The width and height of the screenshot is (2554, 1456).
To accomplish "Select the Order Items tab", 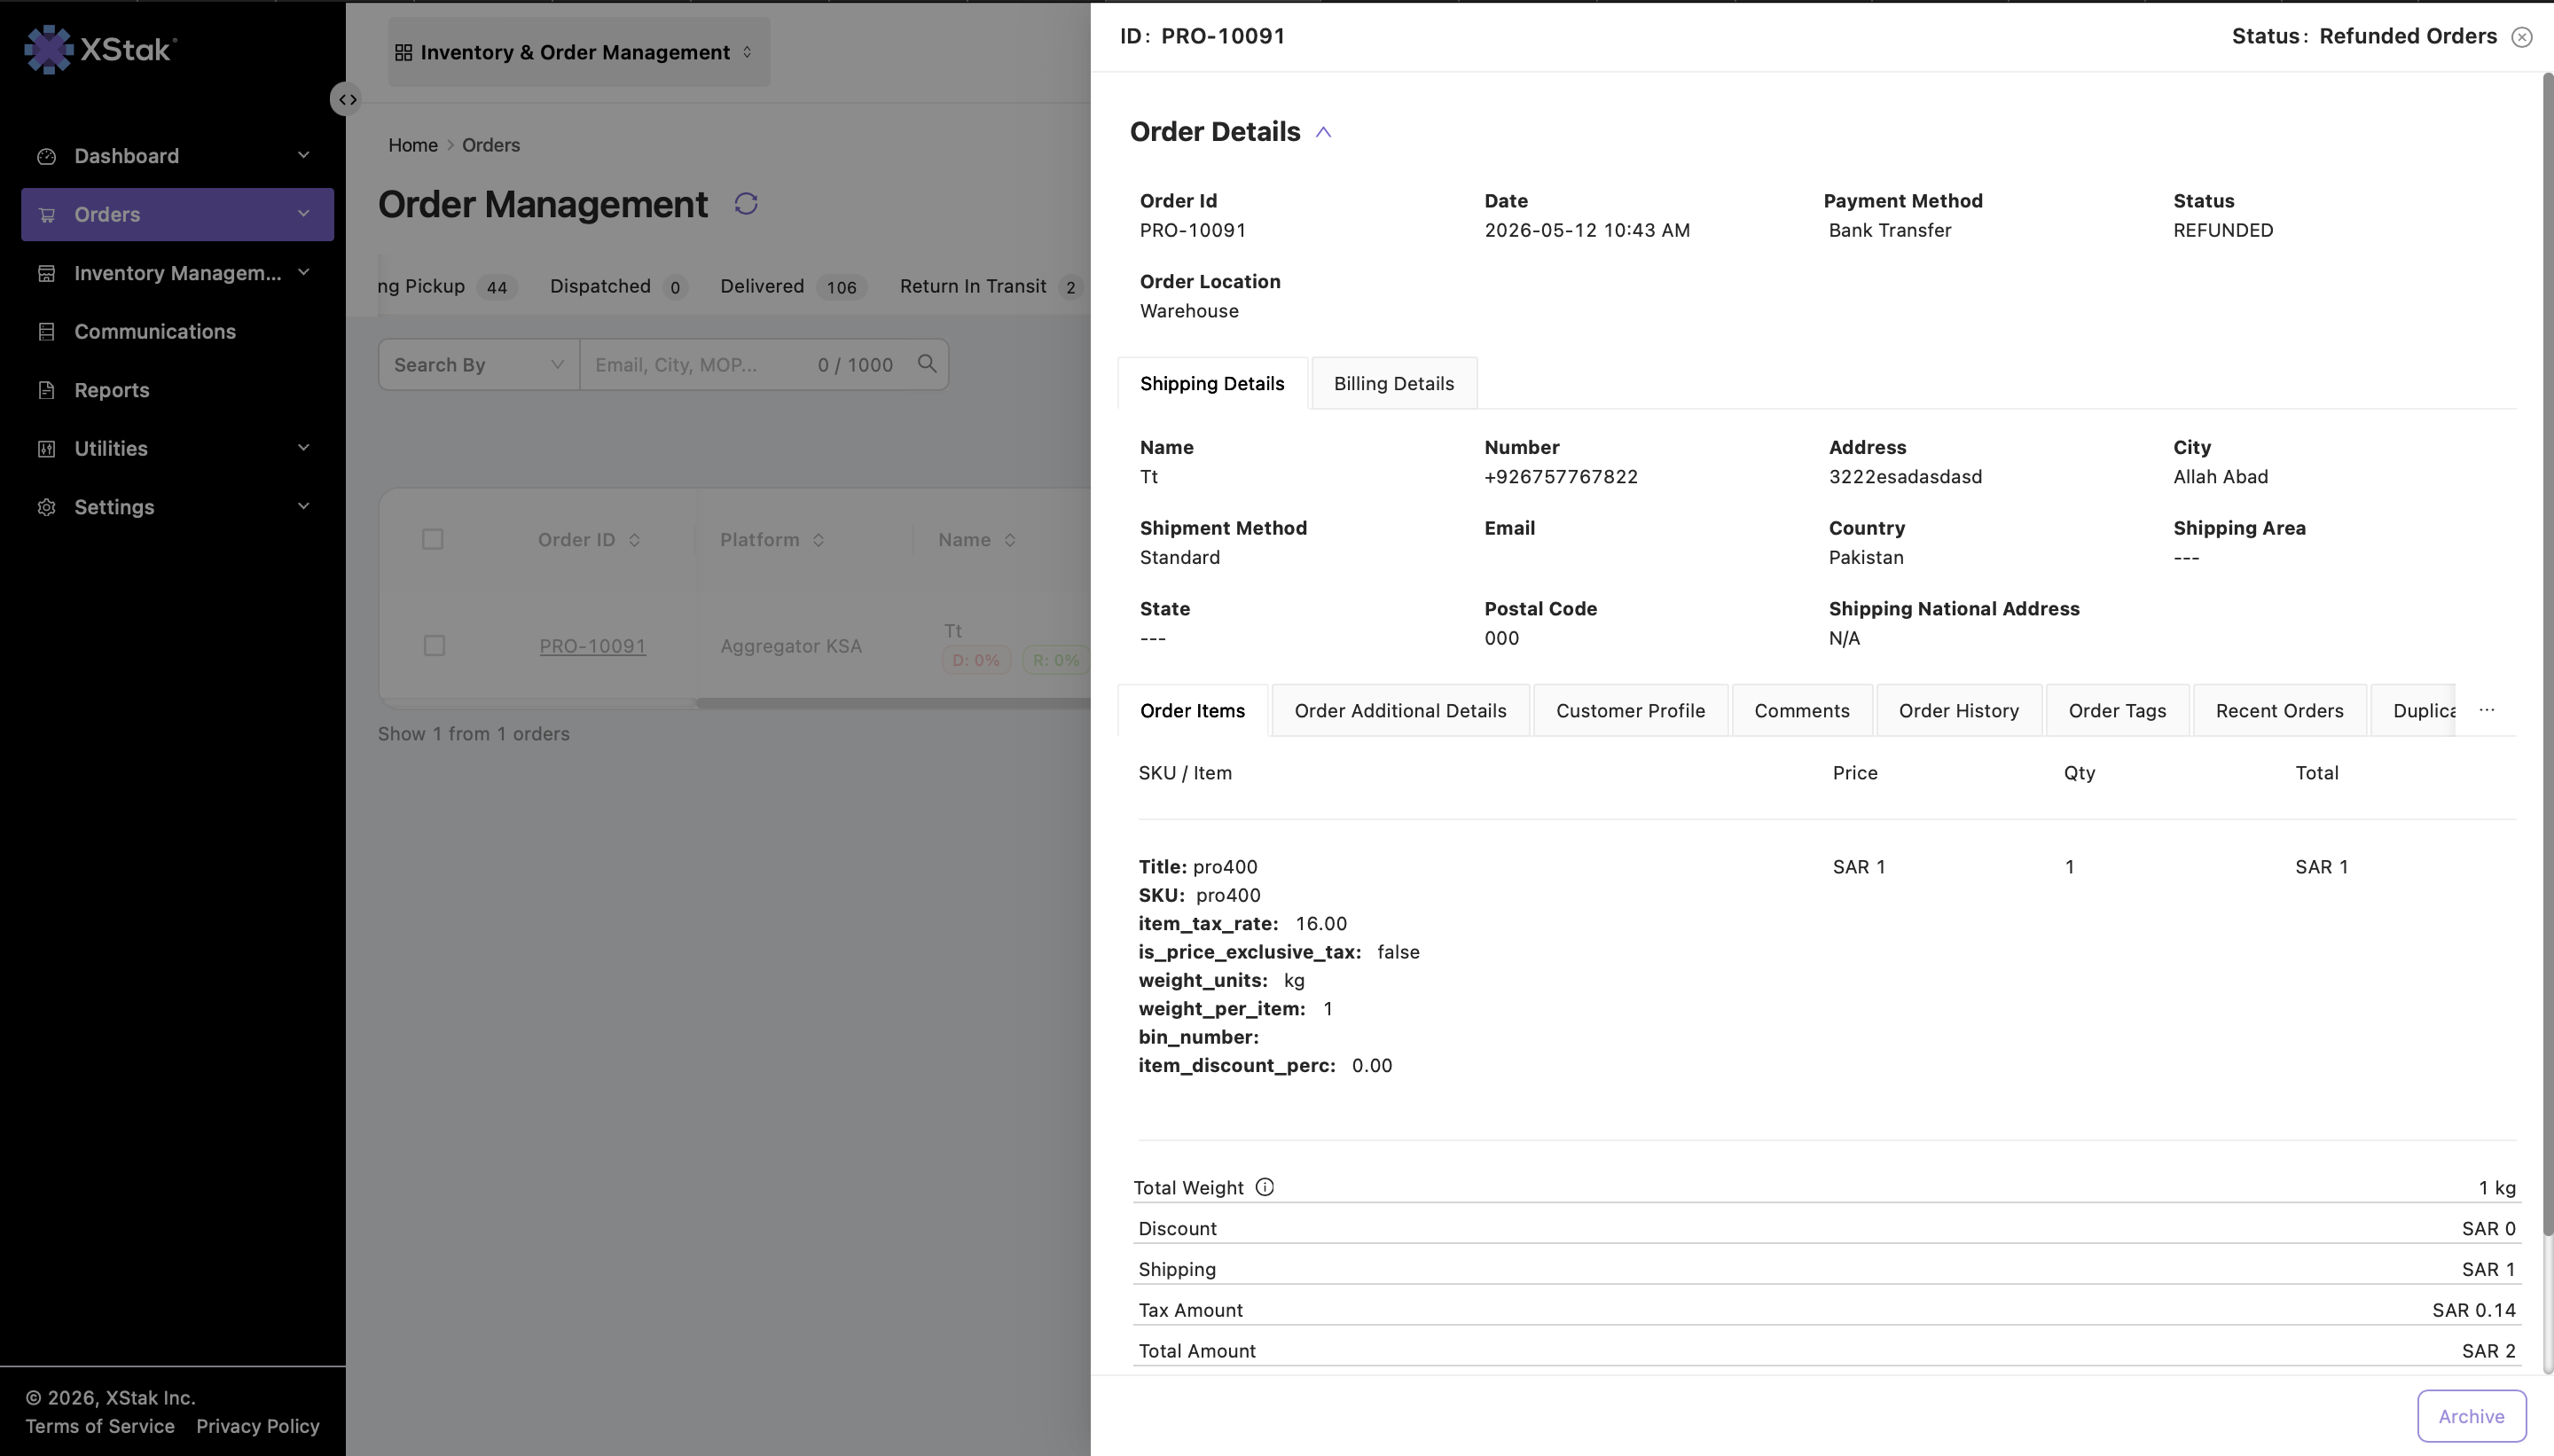I will 1192,710.
